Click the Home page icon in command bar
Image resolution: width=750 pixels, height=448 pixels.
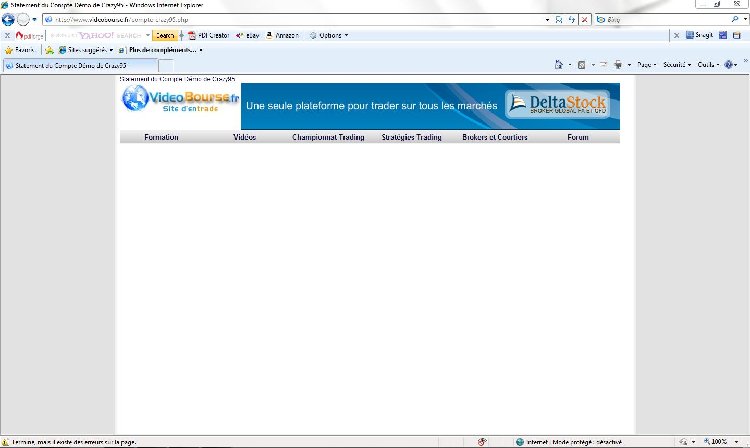(559, 65)
